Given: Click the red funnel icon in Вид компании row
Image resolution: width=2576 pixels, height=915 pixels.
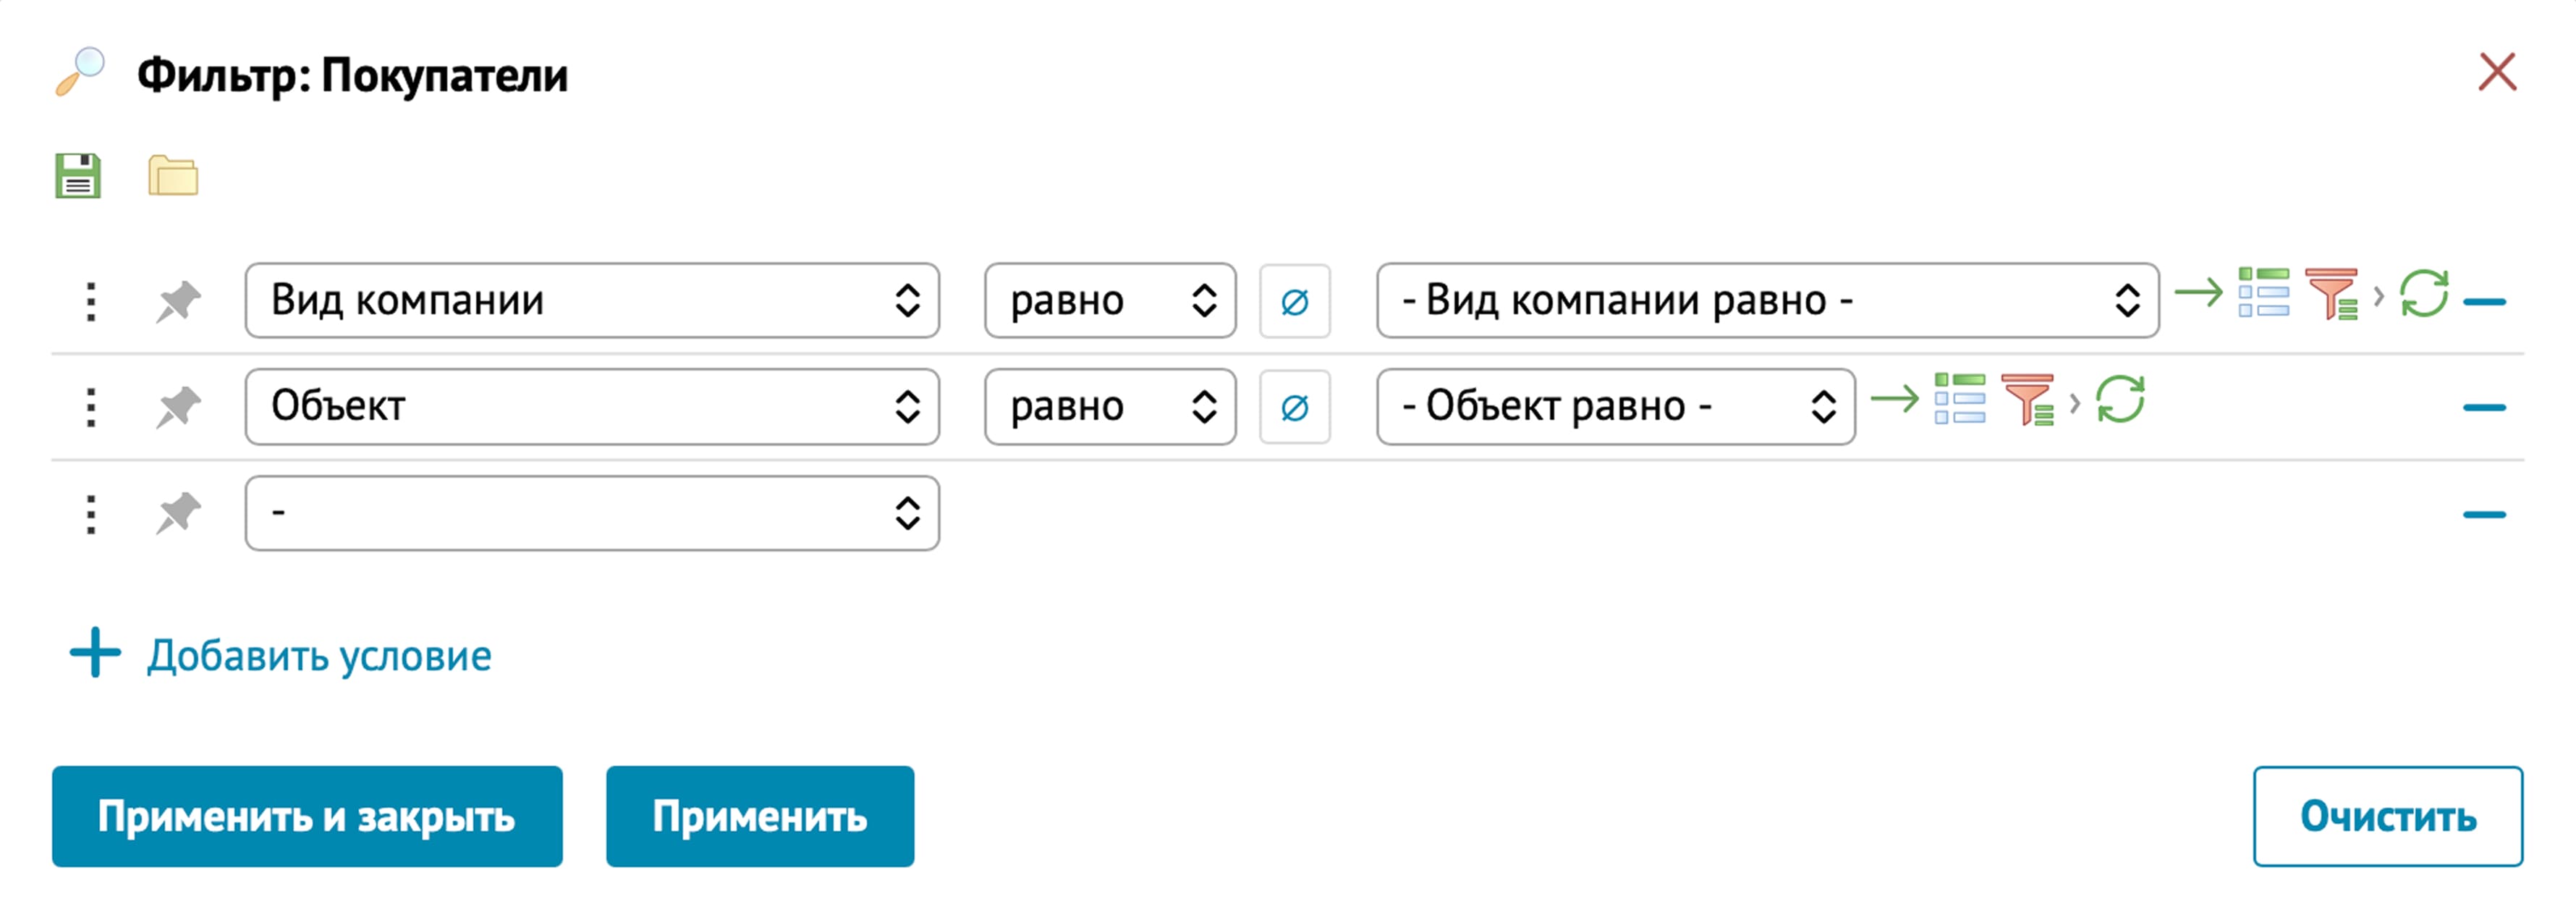Looking at the screenshot, I should click(x=2331, y=294).
